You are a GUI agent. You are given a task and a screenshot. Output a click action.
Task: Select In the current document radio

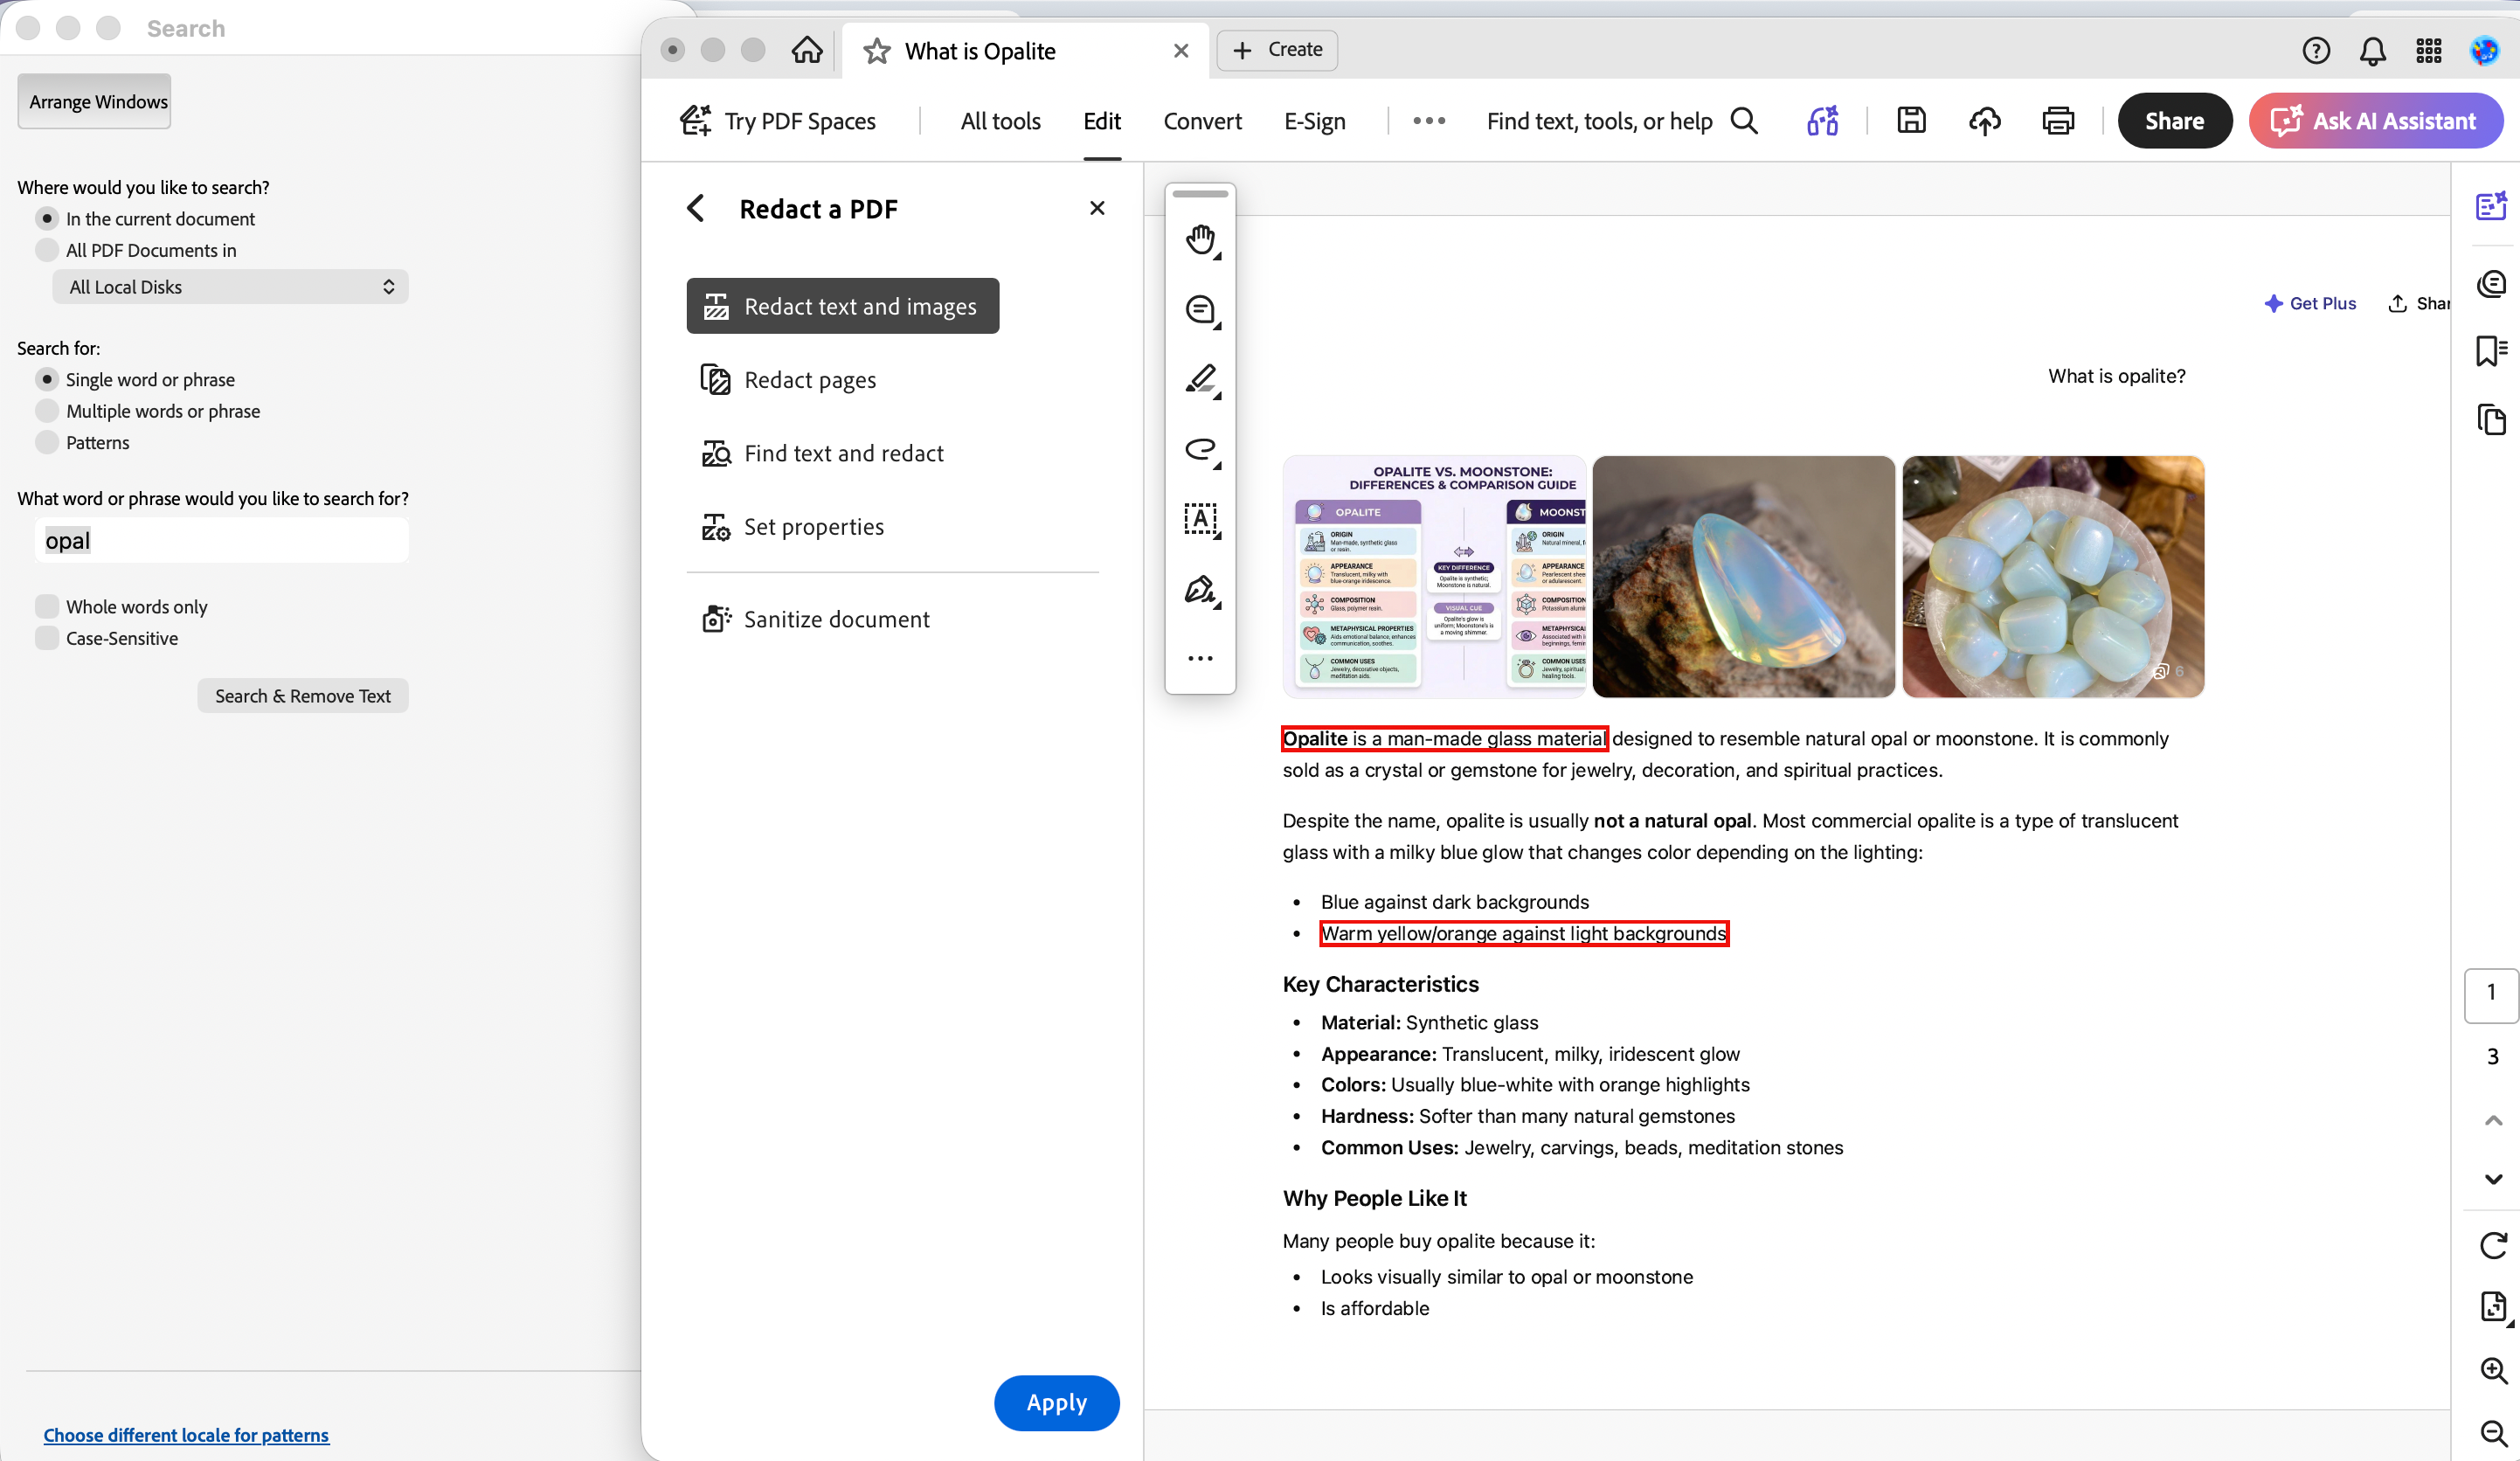[47, 218]
